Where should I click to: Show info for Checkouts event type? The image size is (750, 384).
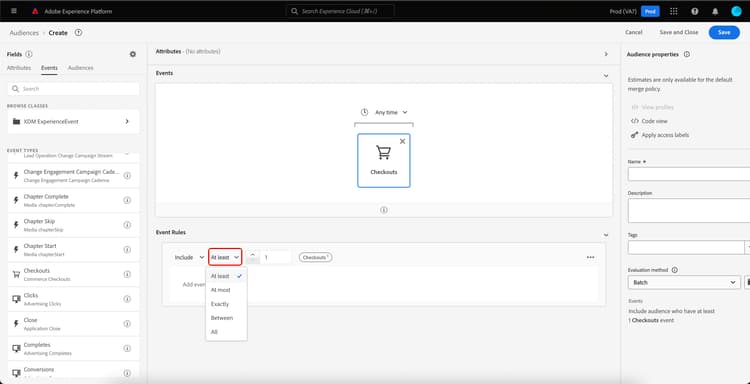coord(127,274)
